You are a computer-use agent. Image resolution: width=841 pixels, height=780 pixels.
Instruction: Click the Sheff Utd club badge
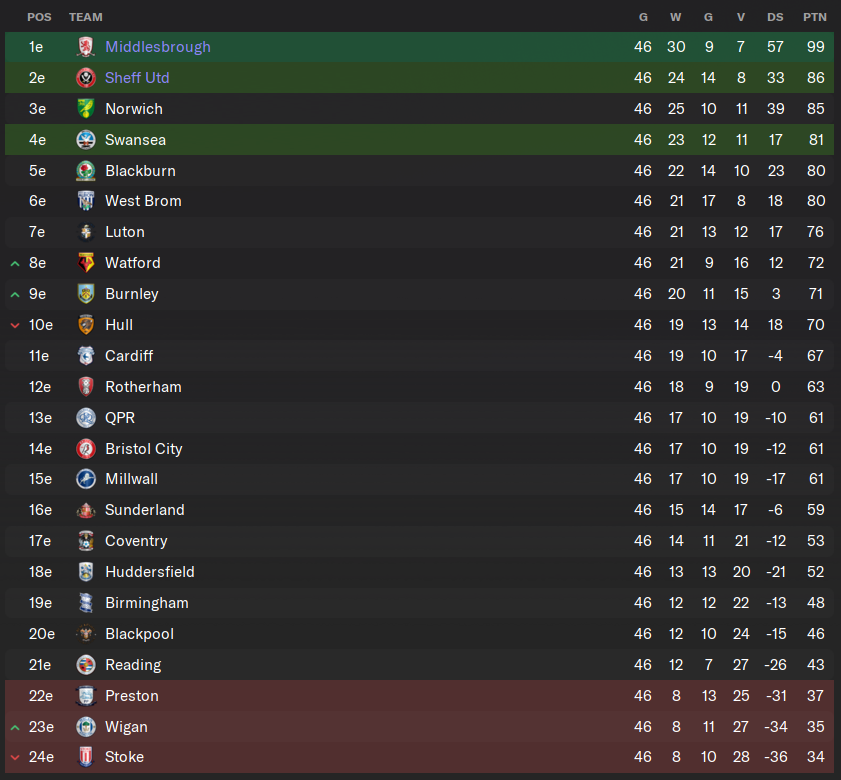point(86,78)
